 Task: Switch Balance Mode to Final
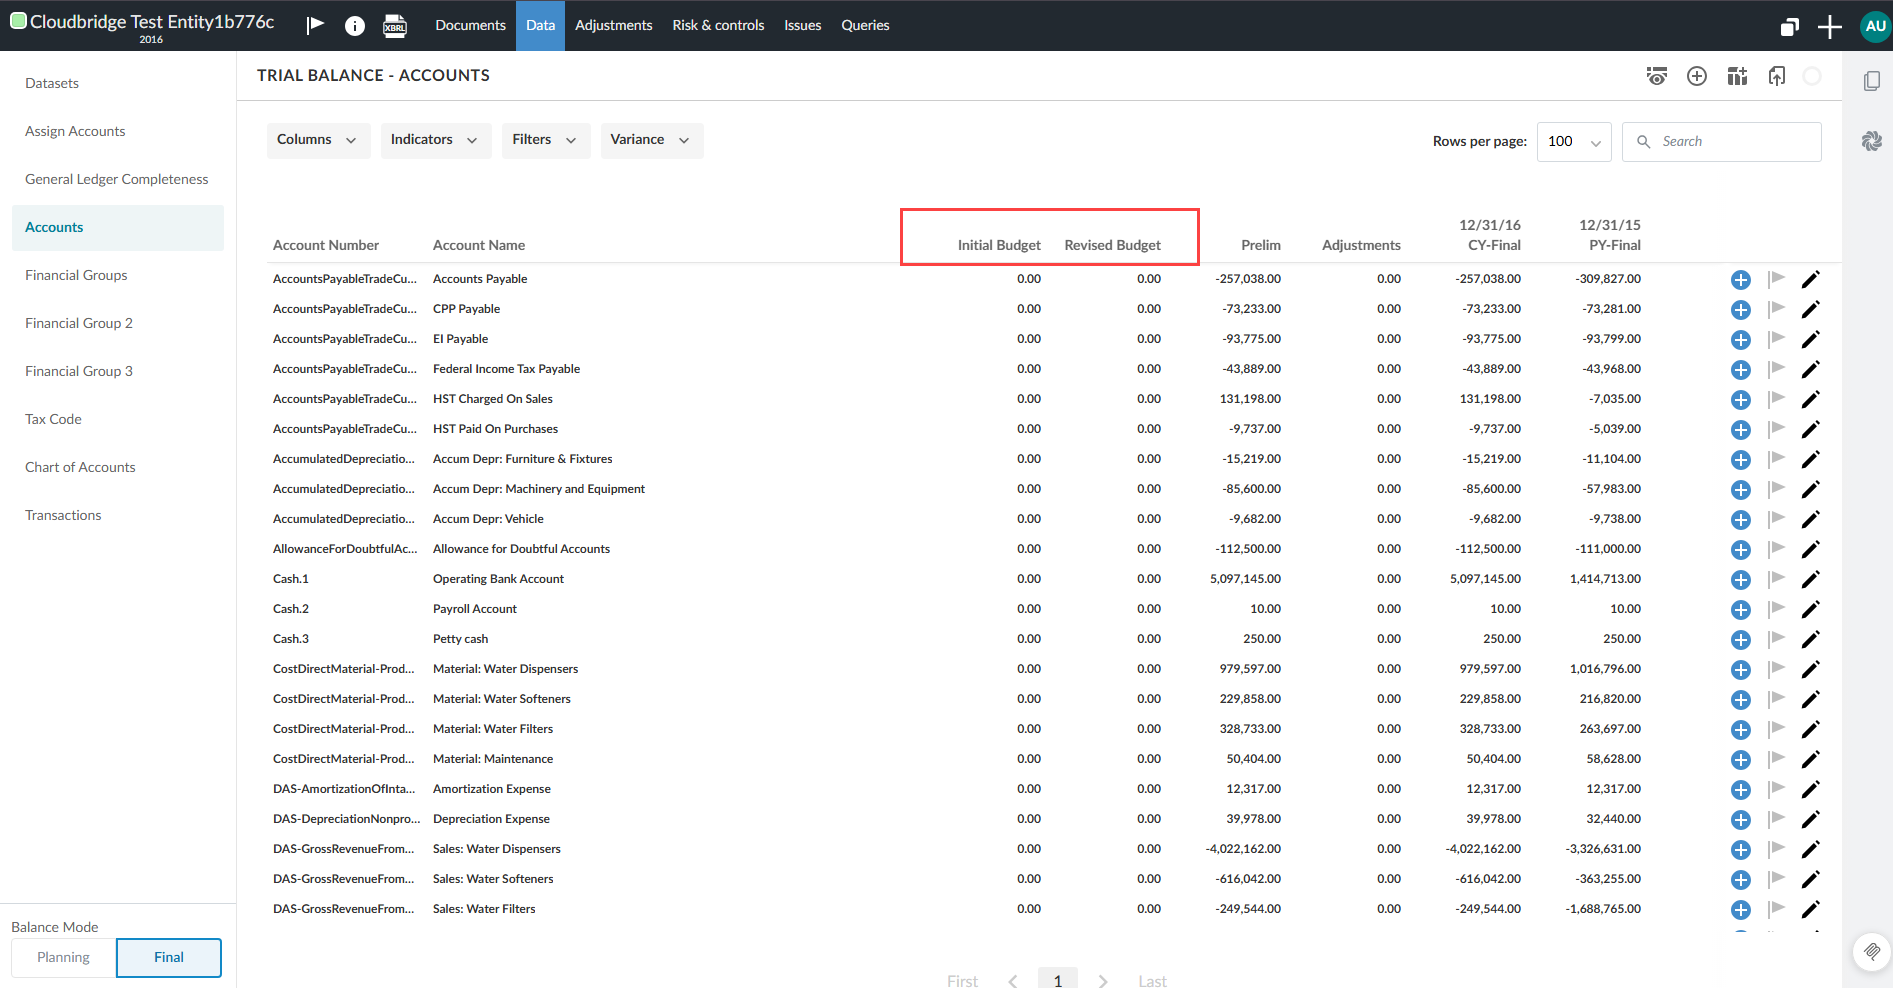(169, 958)
